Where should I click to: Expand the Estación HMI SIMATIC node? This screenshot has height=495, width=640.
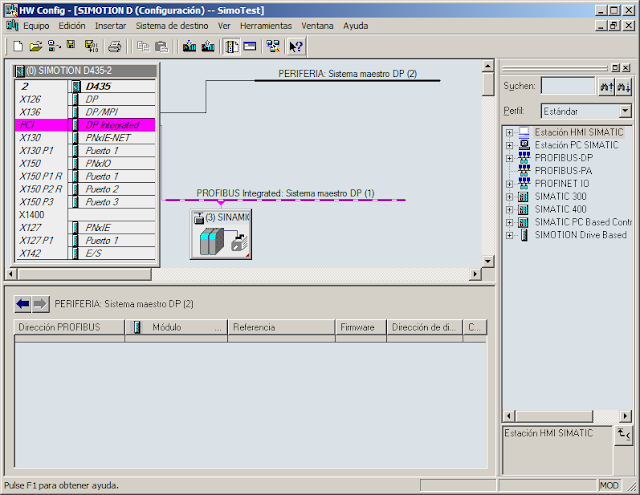509,133
